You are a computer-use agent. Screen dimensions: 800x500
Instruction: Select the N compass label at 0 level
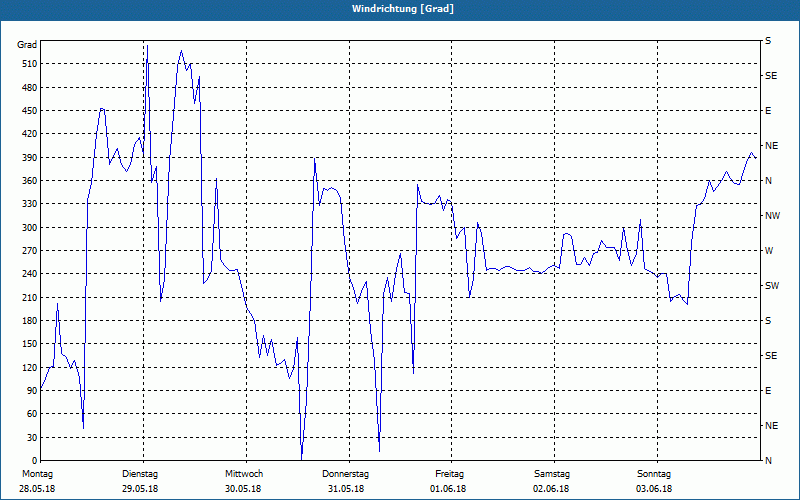(768, 461)
